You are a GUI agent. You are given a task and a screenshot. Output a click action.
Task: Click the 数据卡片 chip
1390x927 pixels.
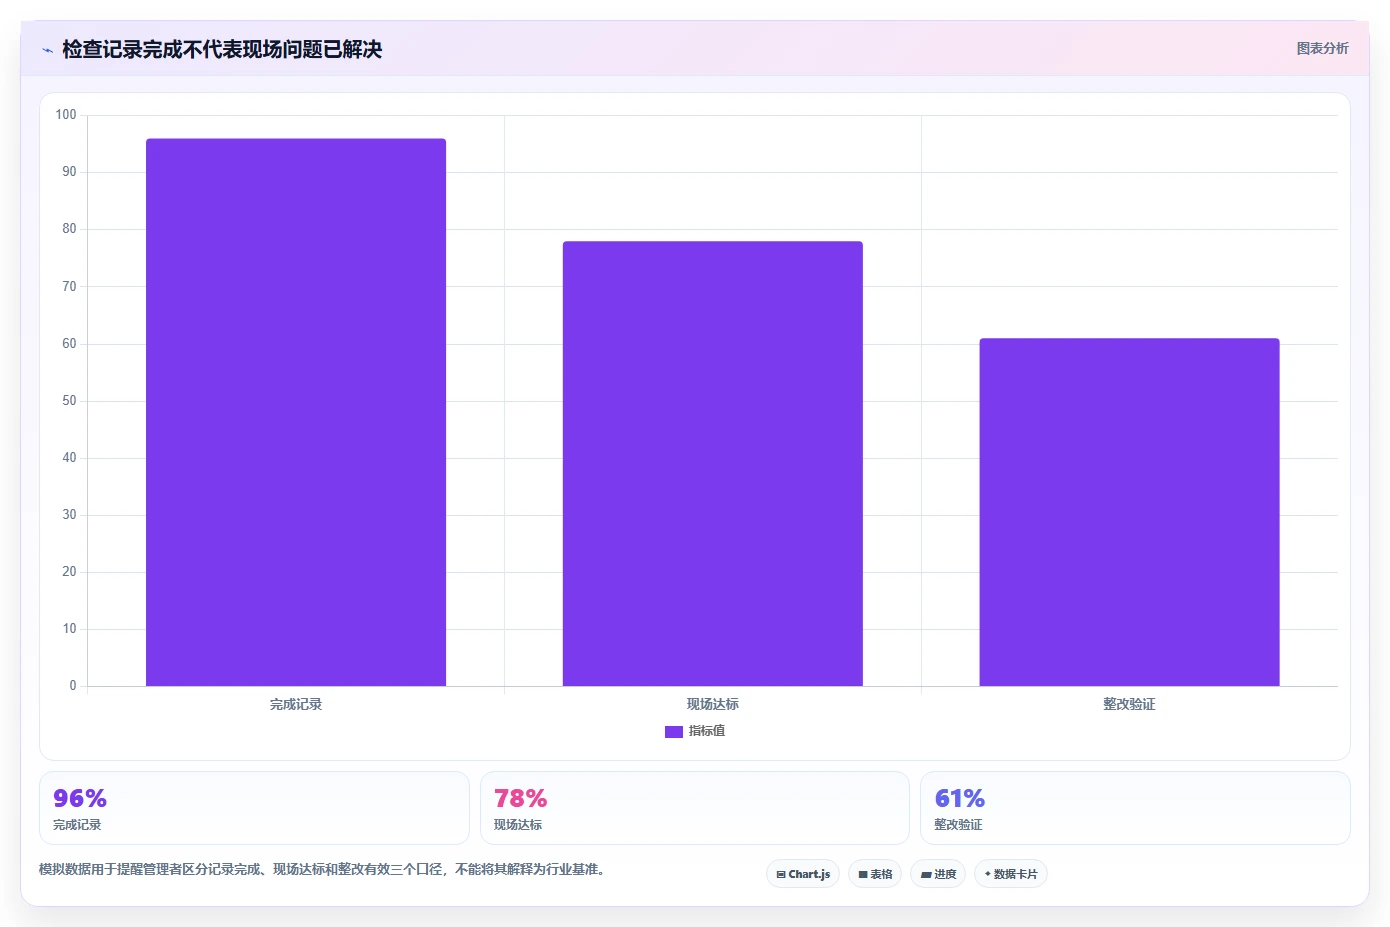point(1011,874)
